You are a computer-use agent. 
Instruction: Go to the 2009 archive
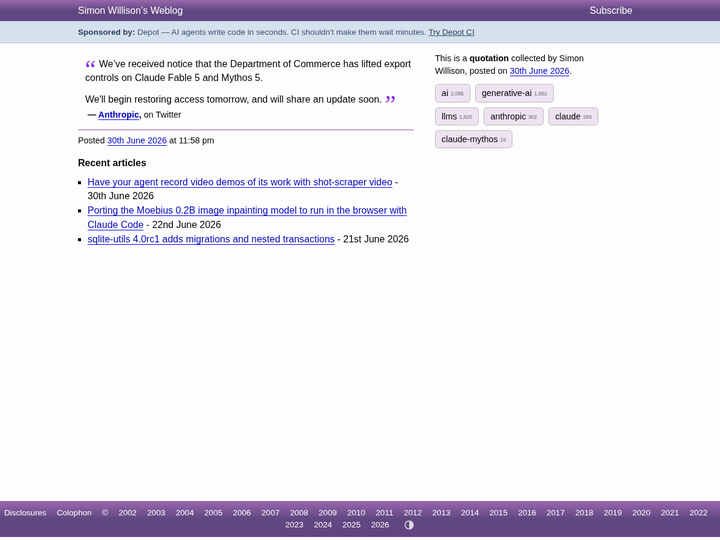click(327, 513)
